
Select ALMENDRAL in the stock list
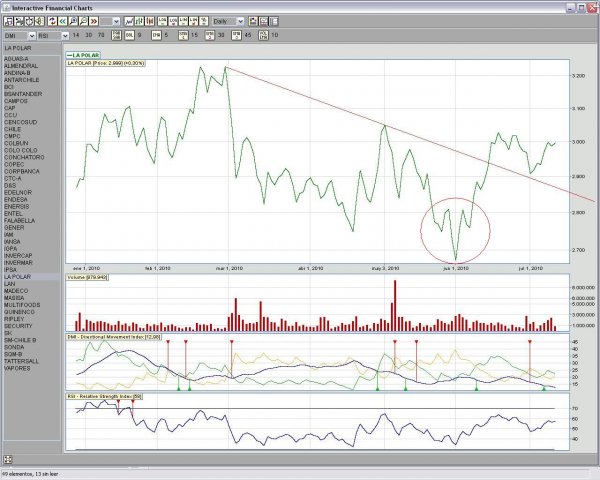(x=21, y=66)
